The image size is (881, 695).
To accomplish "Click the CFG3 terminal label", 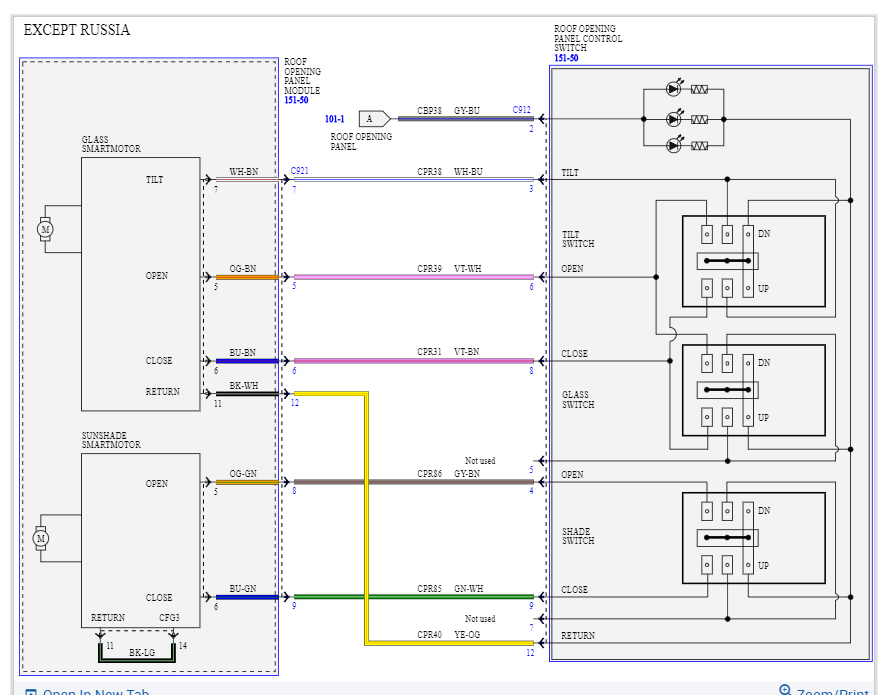I will pyautogui.click(x=169, y=617).
